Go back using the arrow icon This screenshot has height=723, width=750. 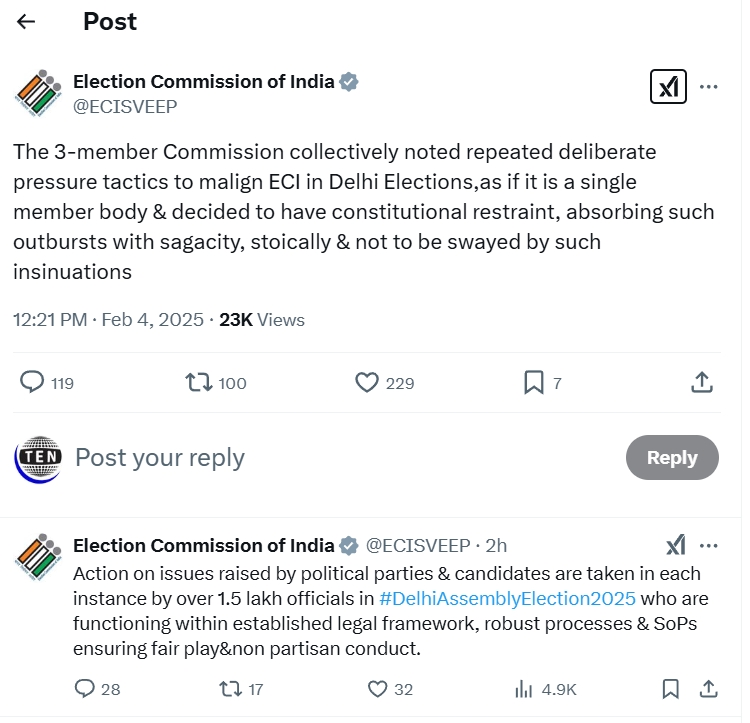click(x=26, y=21)
